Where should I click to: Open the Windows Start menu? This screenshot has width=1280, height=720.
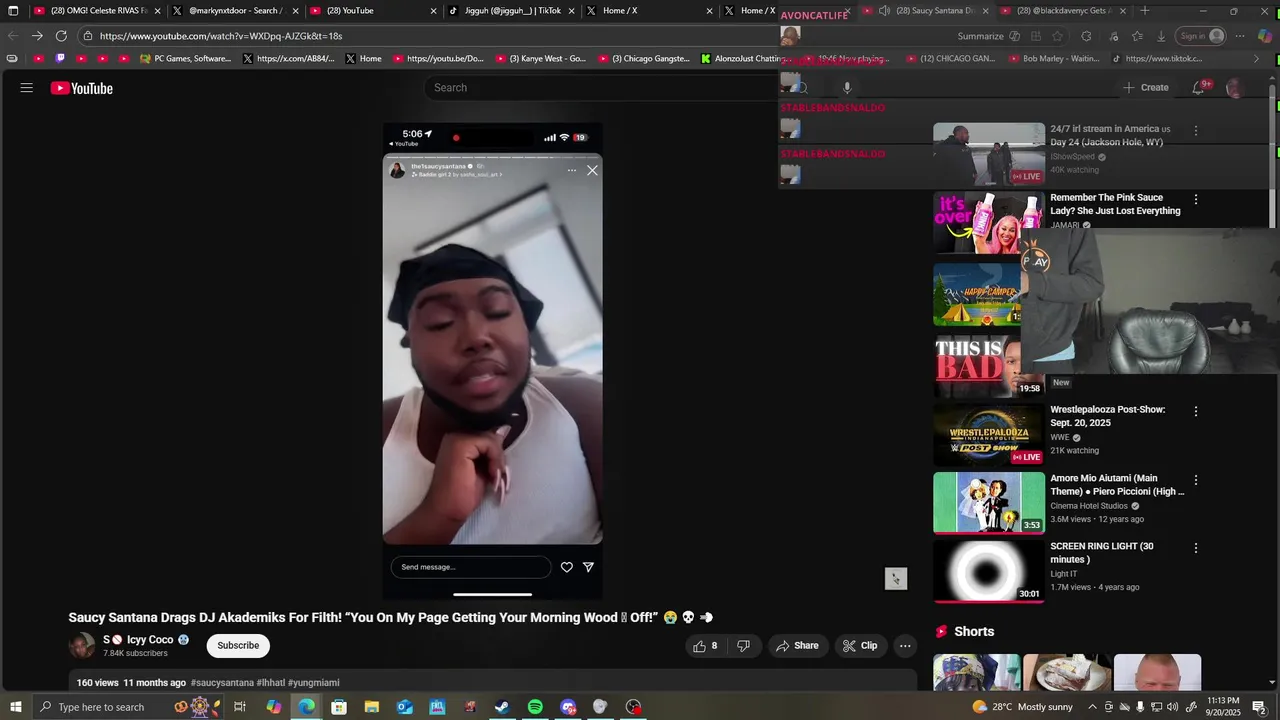(15, 707)
